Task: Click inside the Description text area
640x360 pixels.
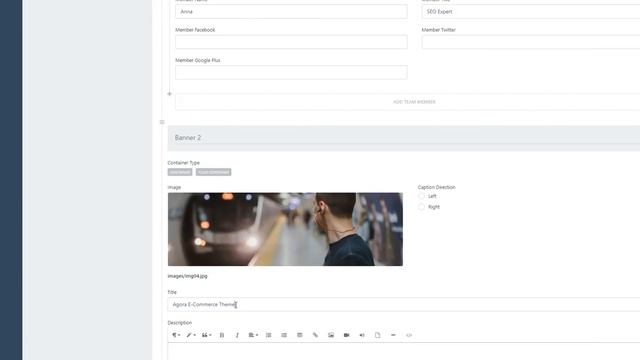Action: (x=404, y=352)
